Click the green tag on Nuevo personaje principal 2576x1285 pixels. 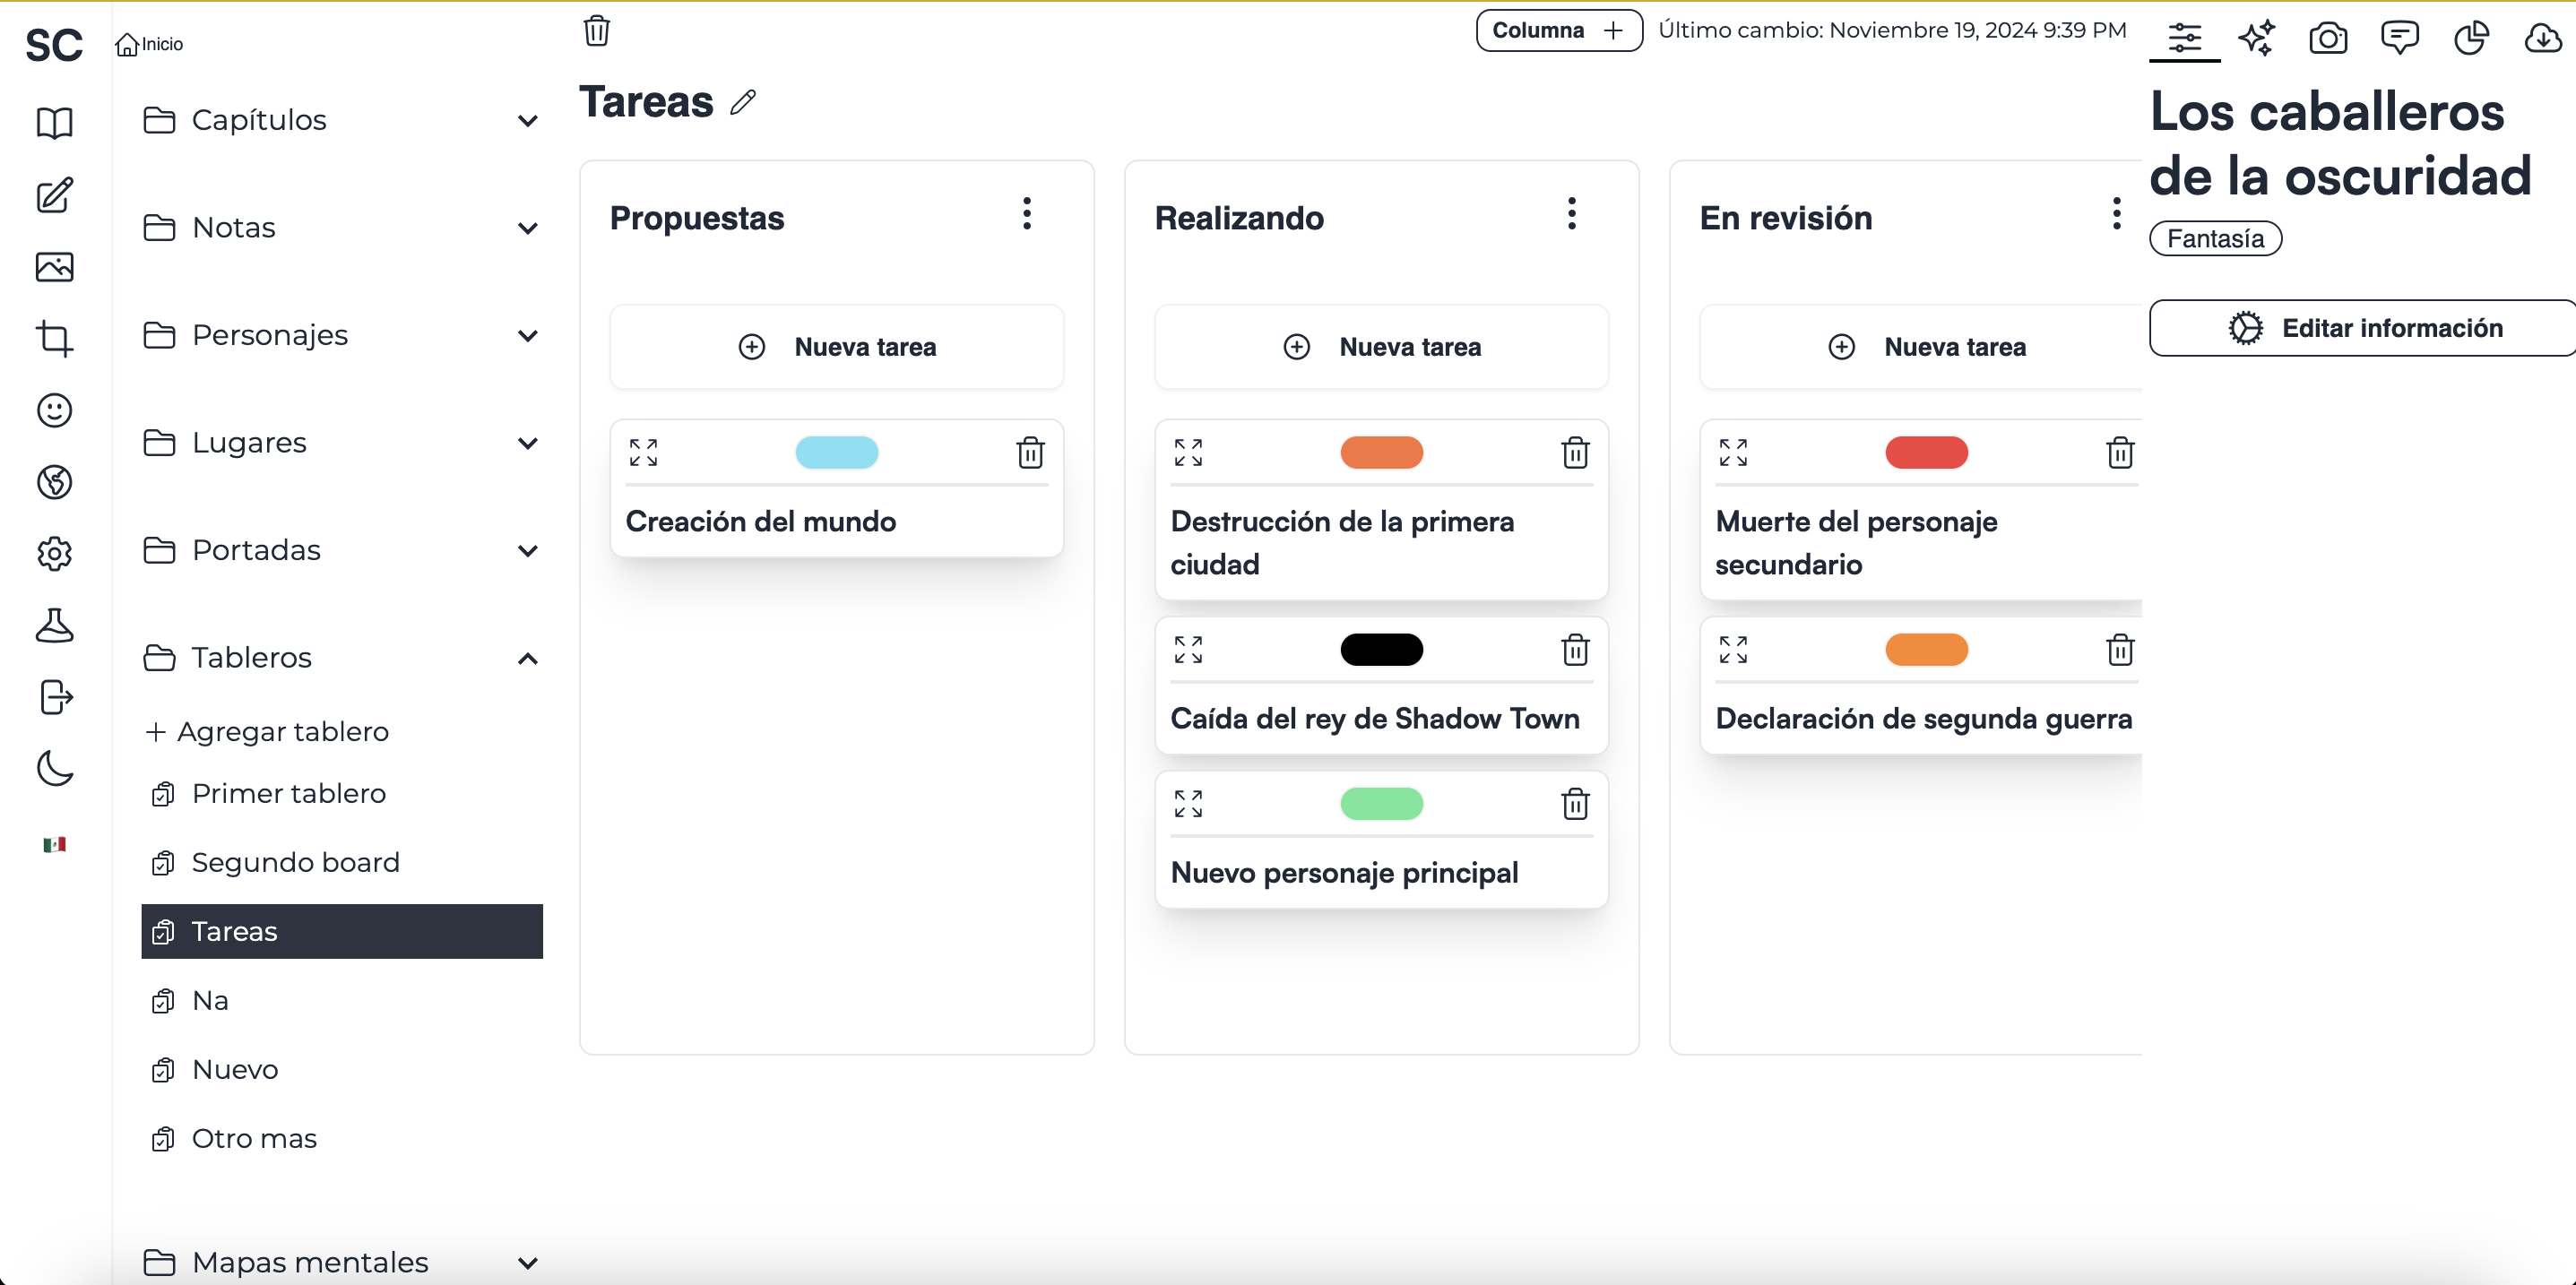pyautogui.click(x=1382, y=804)
